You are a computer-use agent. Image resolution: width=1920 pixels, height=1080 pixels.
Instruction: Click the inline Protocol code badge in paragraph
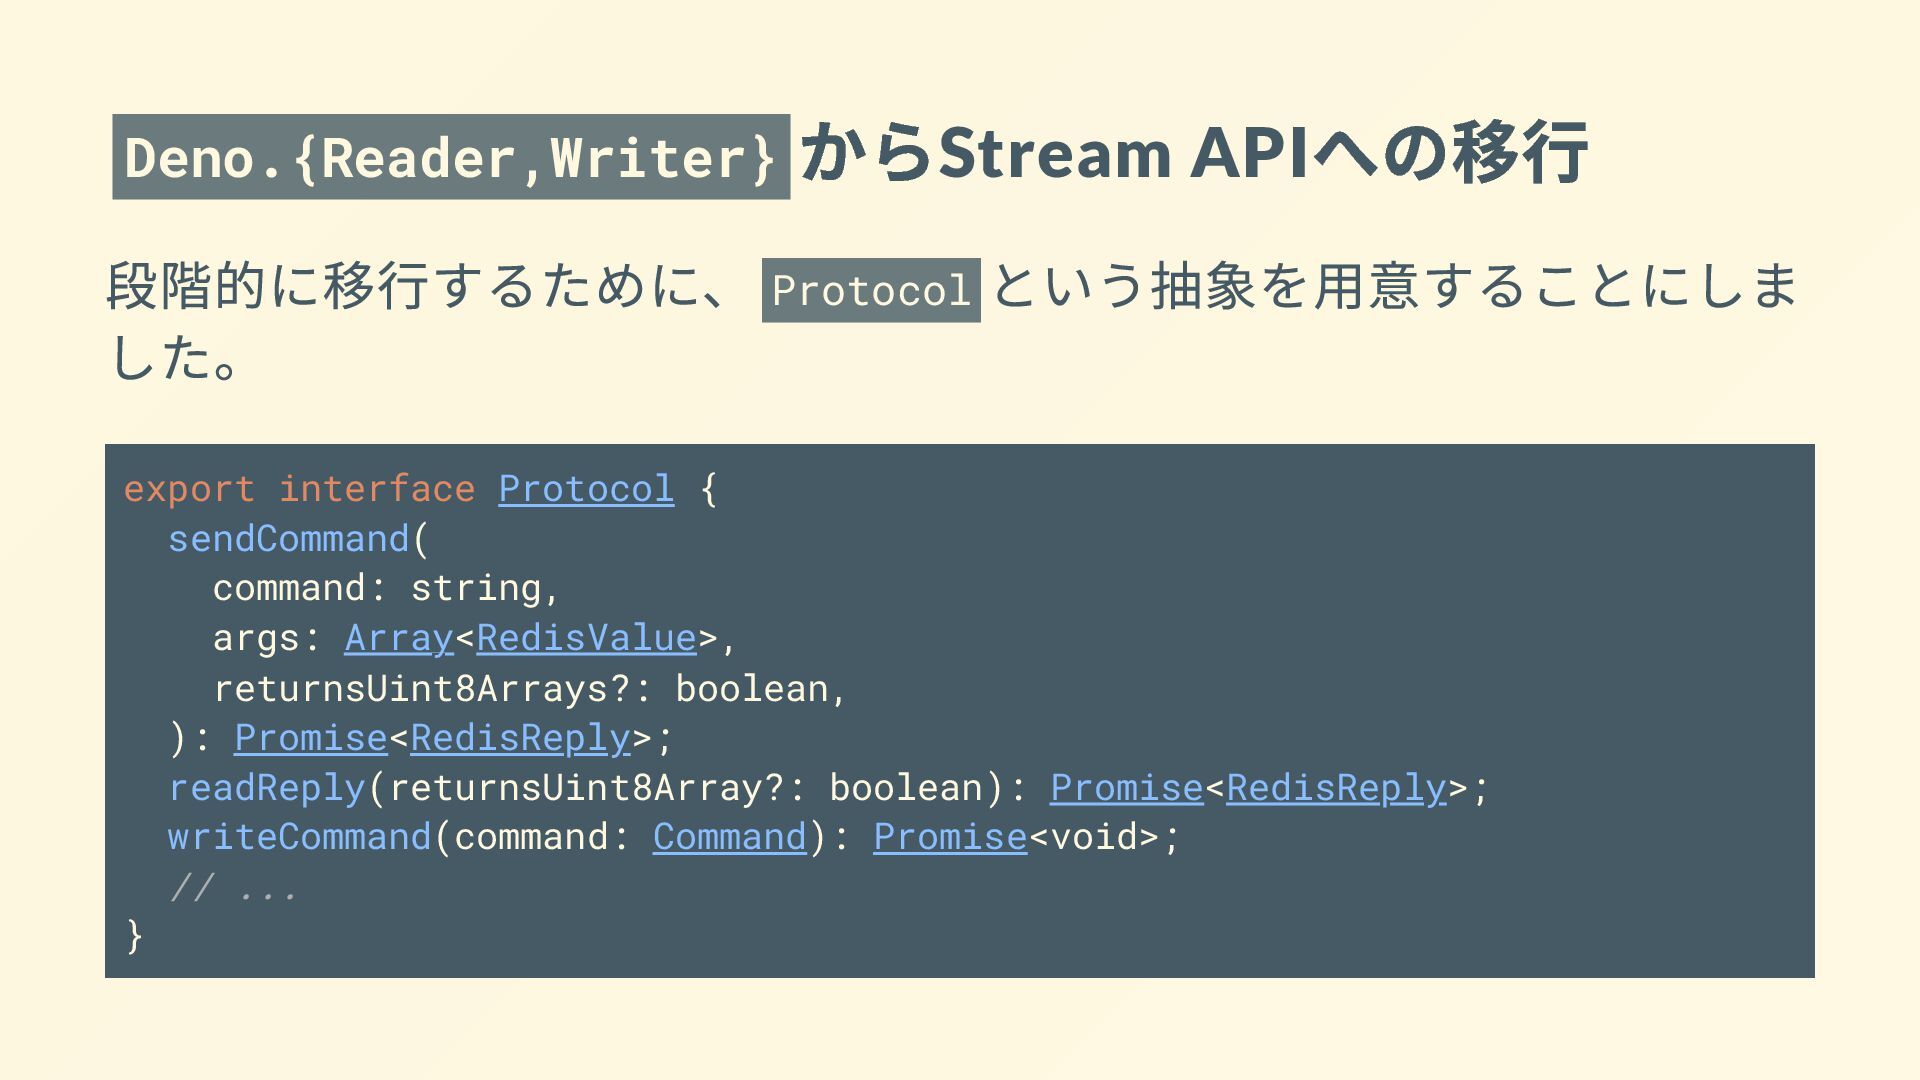click(871, 290)
